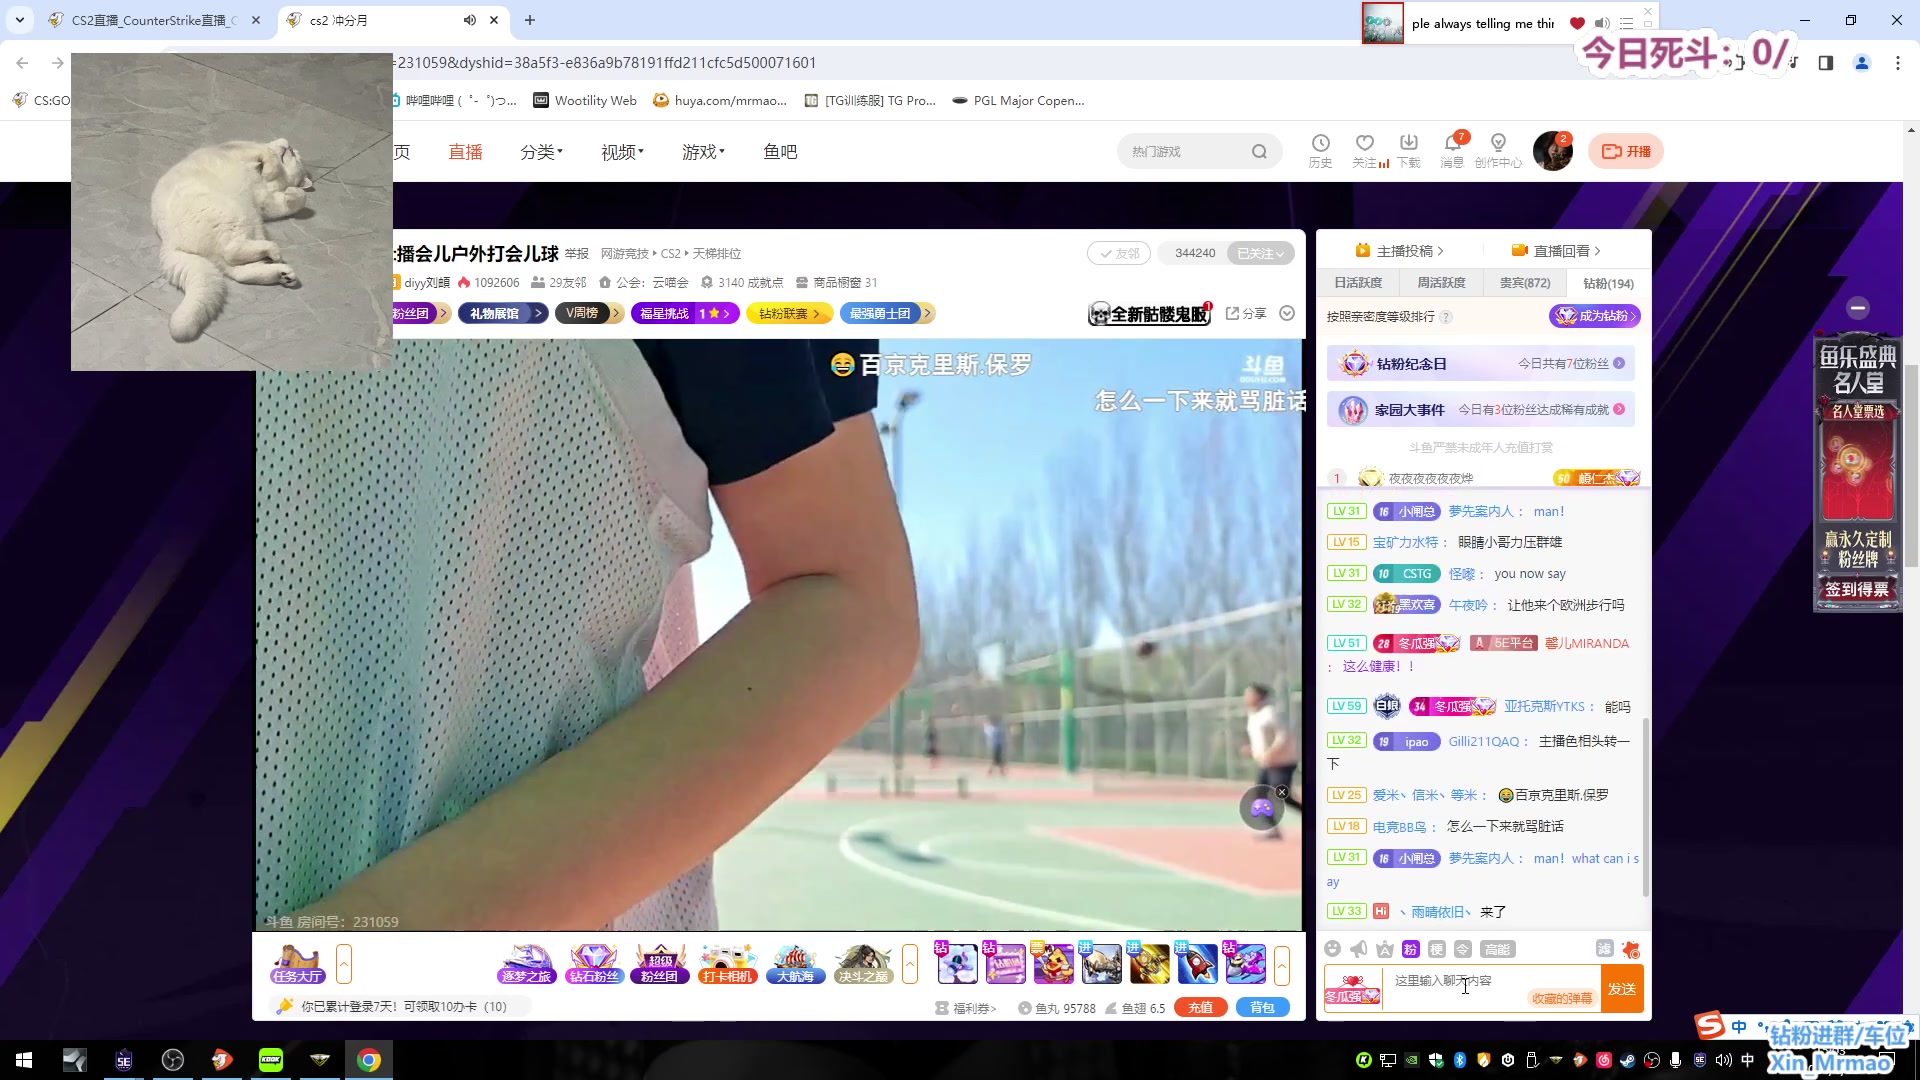1920x1080 pixels.
Task: Open 消息 notifications bell
Action: pyautogui.click(x=1452, y=151)
